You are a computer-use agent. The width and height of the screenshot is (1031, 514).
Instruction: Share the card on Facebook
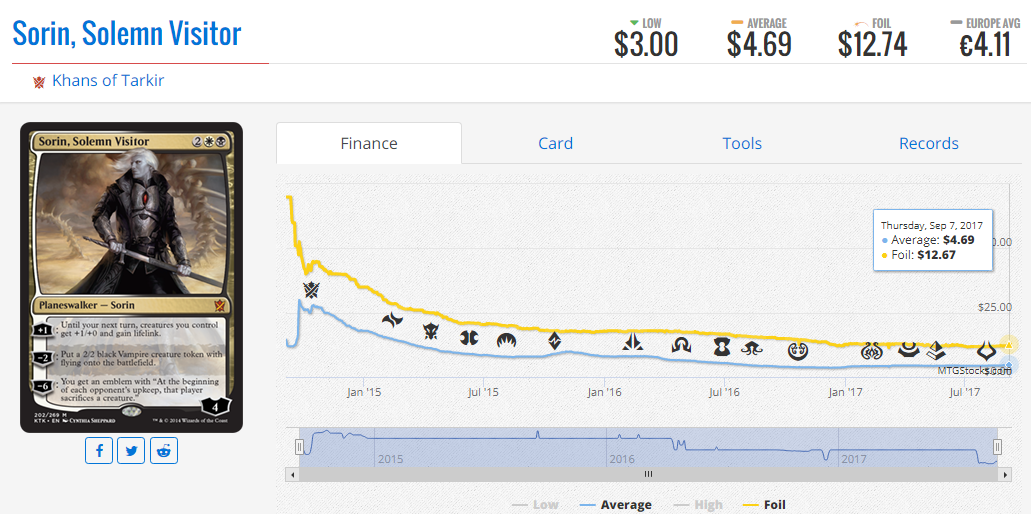click(99, 451)
